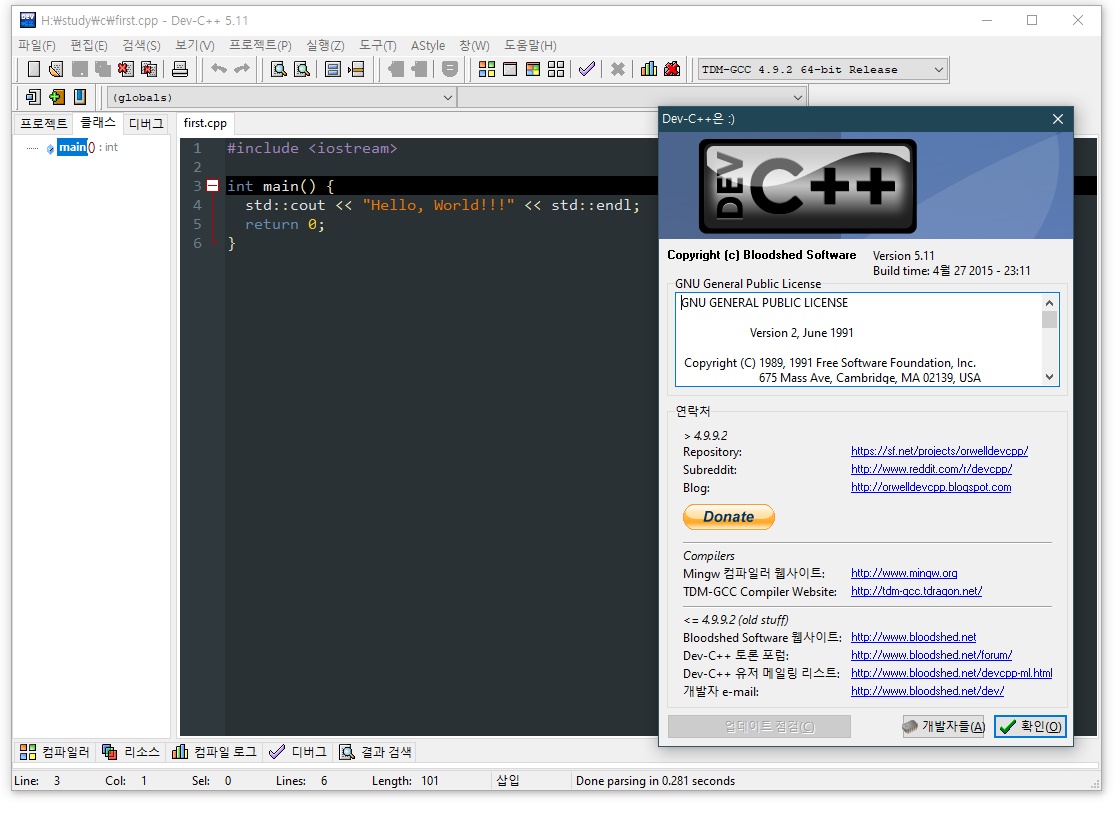1117x814 pixels.
Task: Open the bloodshed.net/forum/ link
Action: 932,655
